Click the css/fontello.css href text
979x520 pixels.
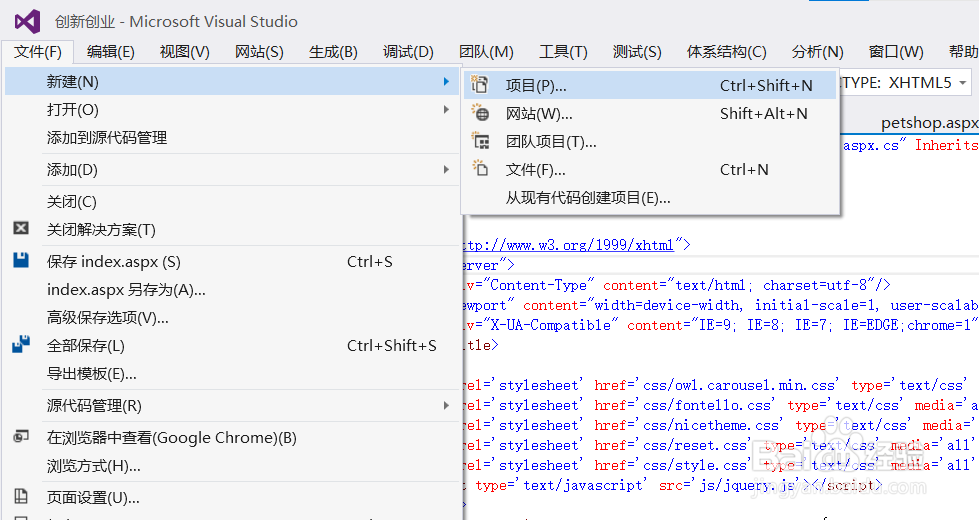point(707,405)
